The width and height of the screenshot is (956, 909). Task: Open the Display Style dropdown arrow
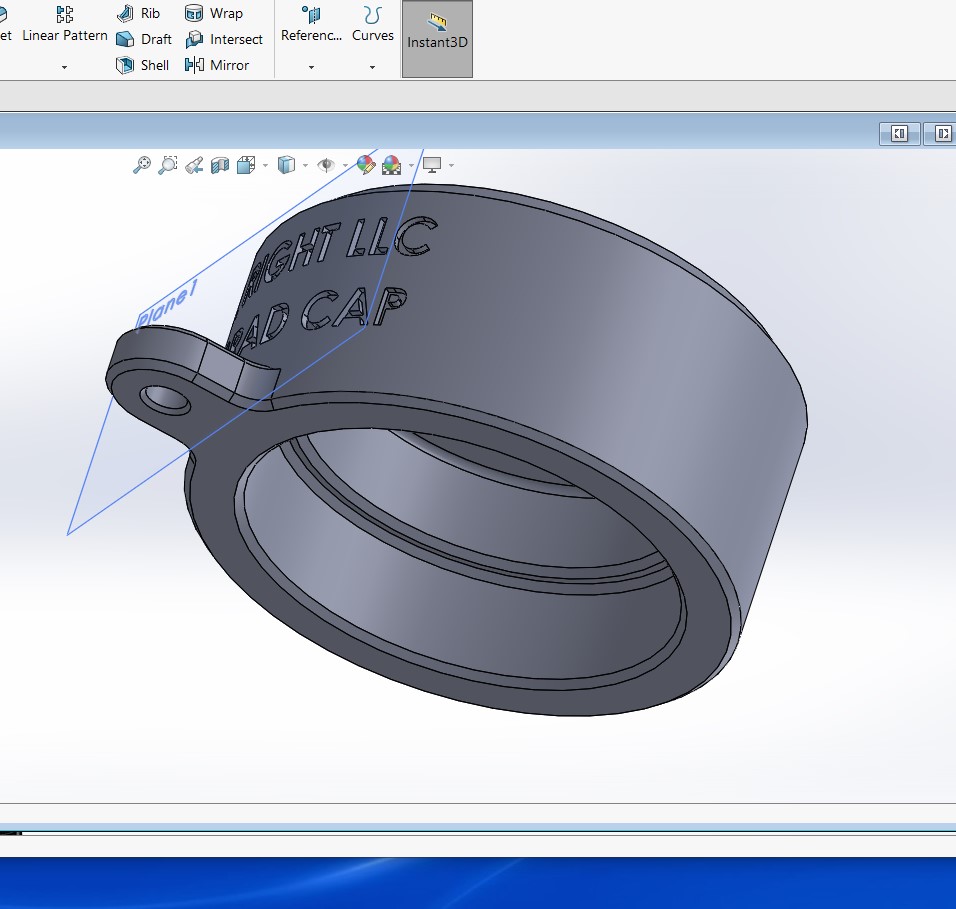[306, 165]
